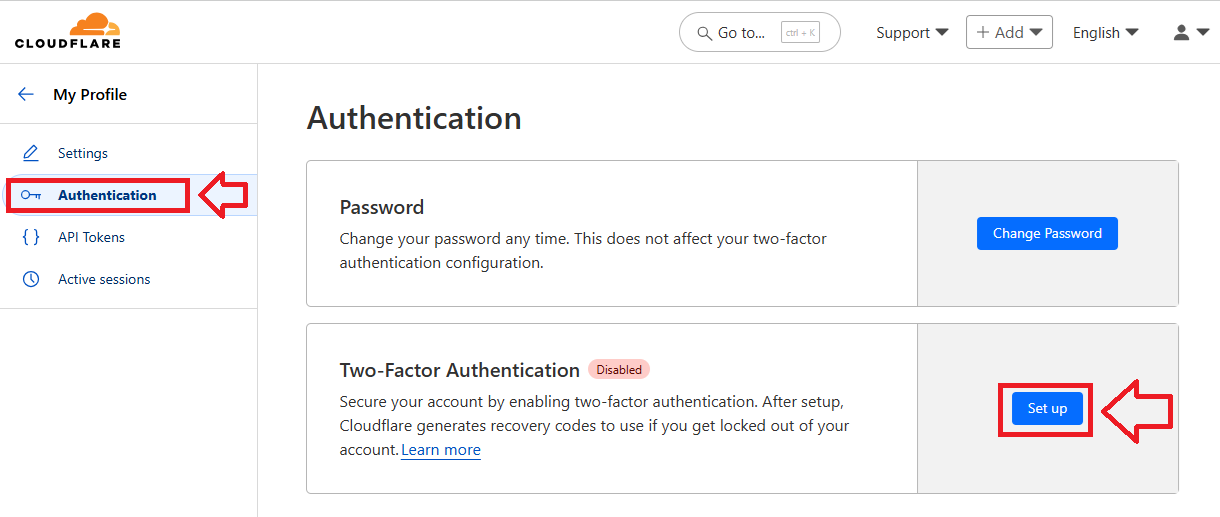Image resolution: width=1220 pixels, height=517 pixels.
Task: Click the API Tokens braces icon
Action: [x=31, y=237]
